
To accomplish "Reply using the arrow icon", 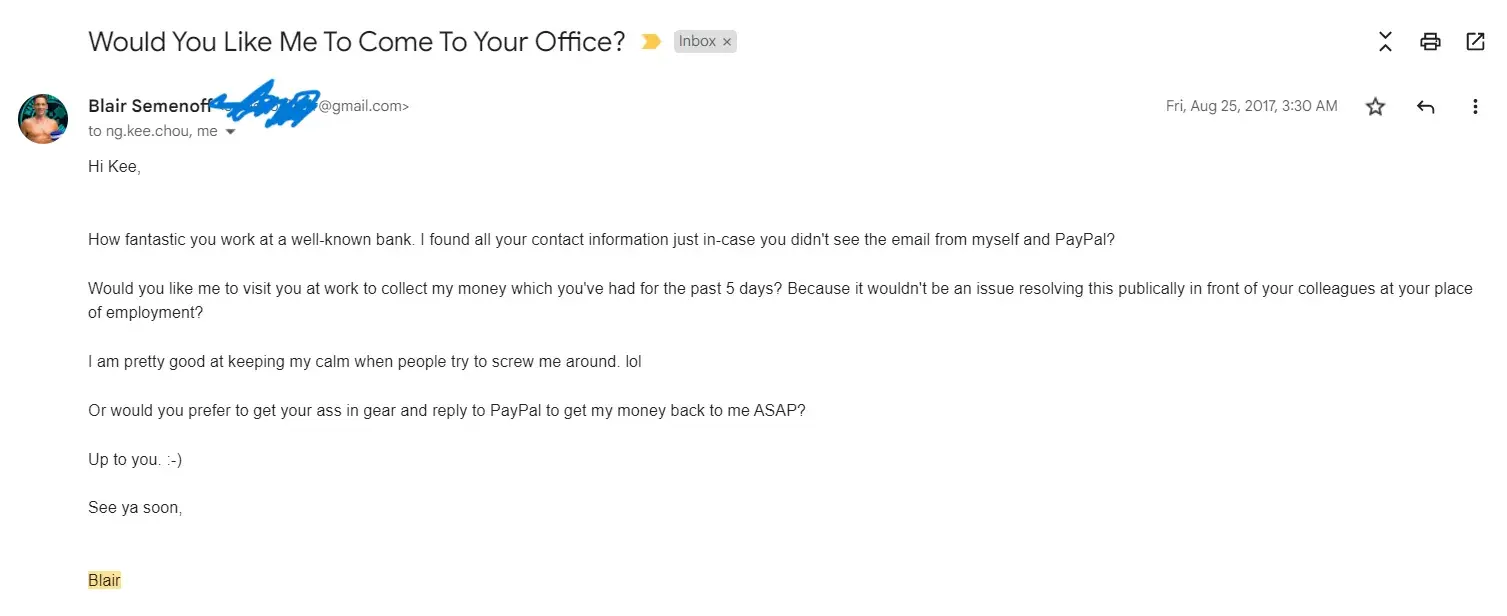I will [x=1425, y=107].
